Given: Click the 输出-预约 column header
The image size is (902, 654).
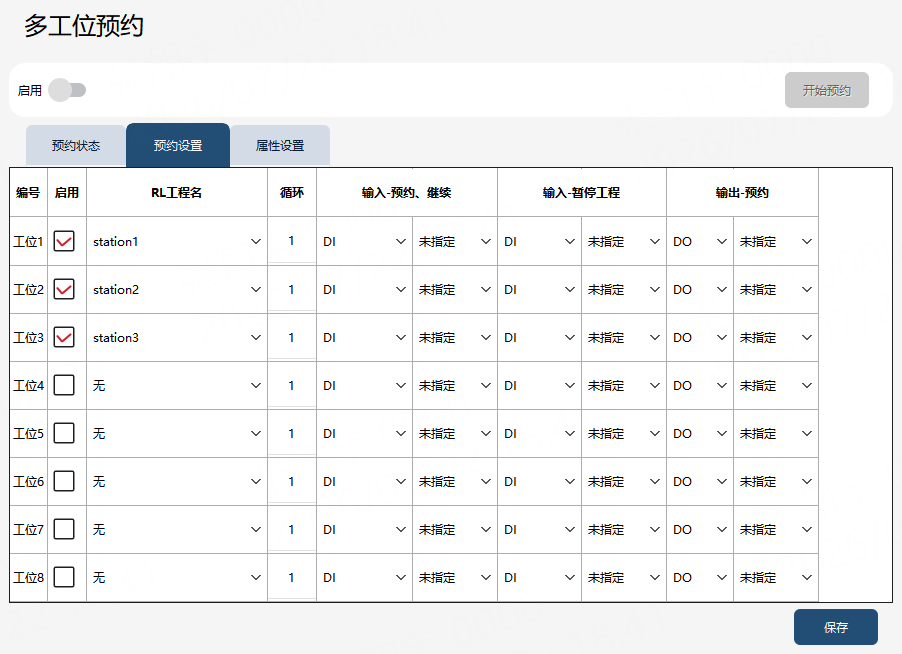Looking at the screenshot, I should pyautogui.click(x=742, y=193).
